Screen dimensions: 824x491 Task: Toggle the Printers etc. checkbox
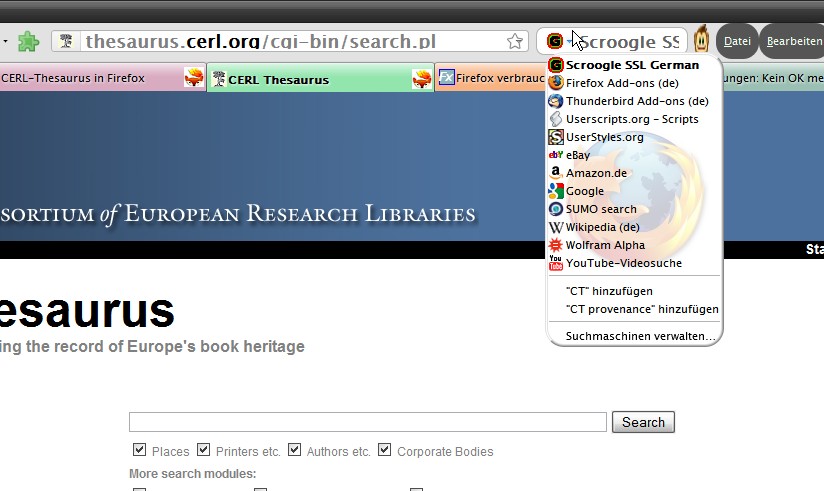(x=203, y=450)
